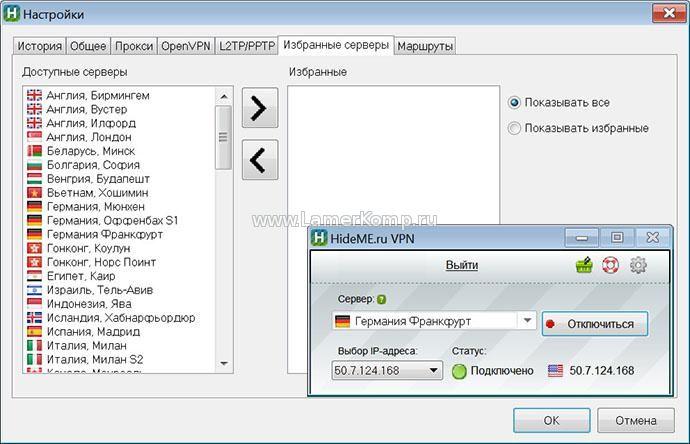Click the green question mark next to Сервер
Viewport: 690px width, 444px height.
(382, 300)
